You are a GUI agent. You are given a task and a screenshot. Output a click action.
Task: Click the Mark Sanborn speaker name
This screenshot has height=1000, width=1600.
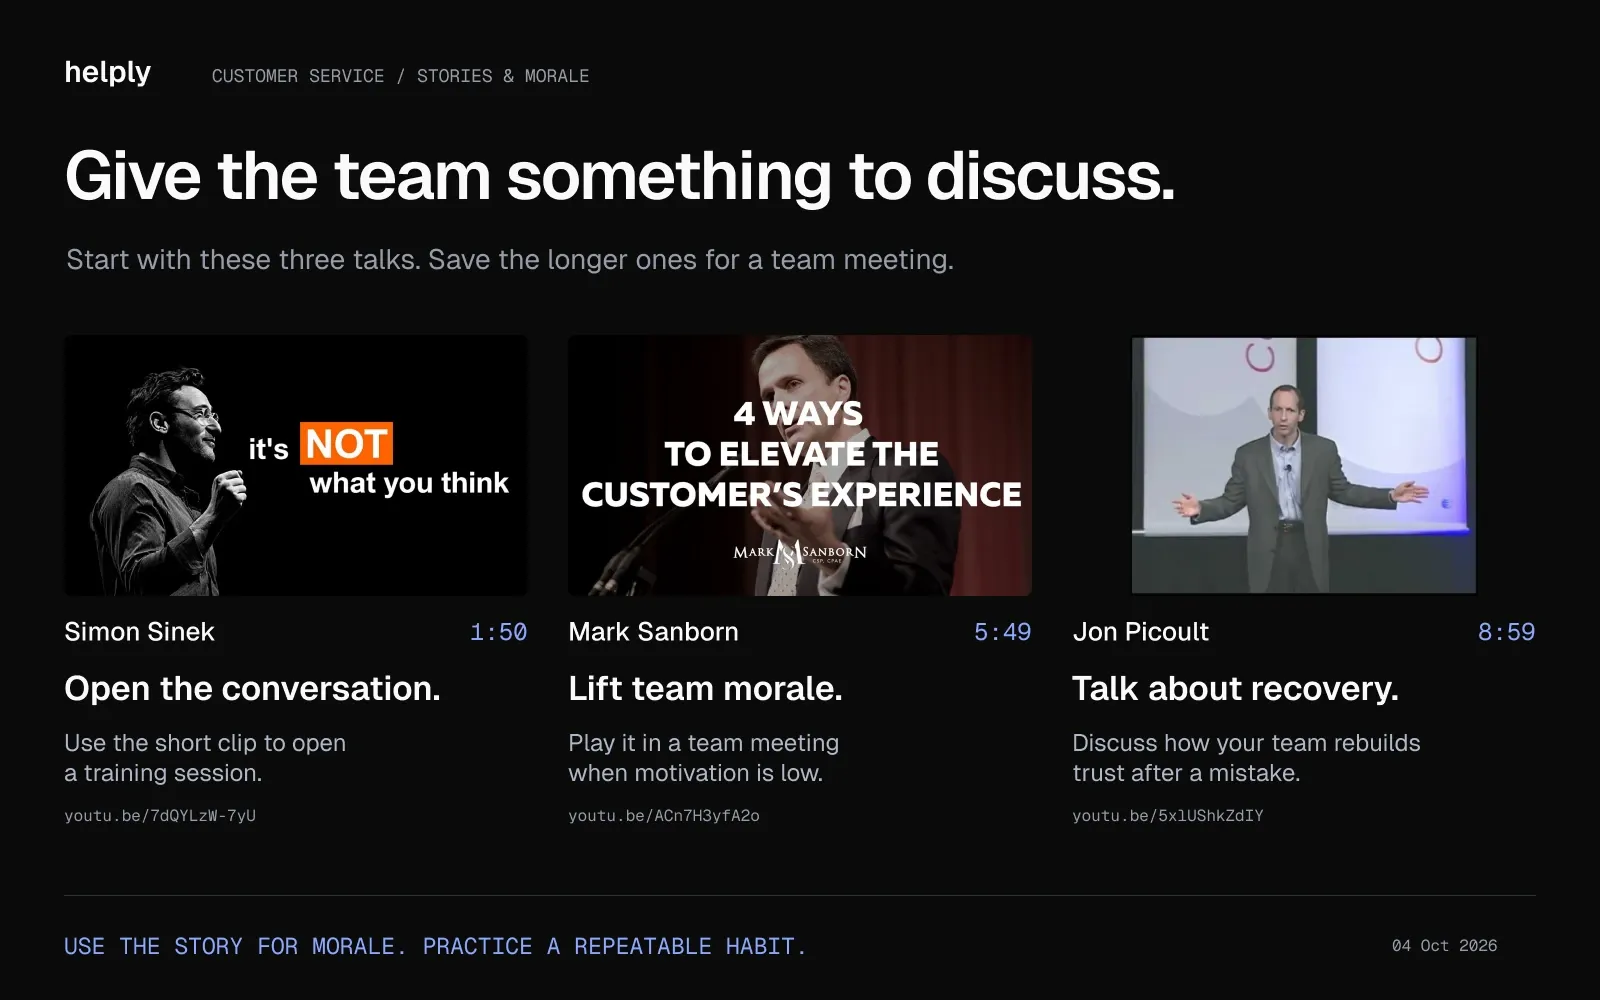[x=654, y=632]
